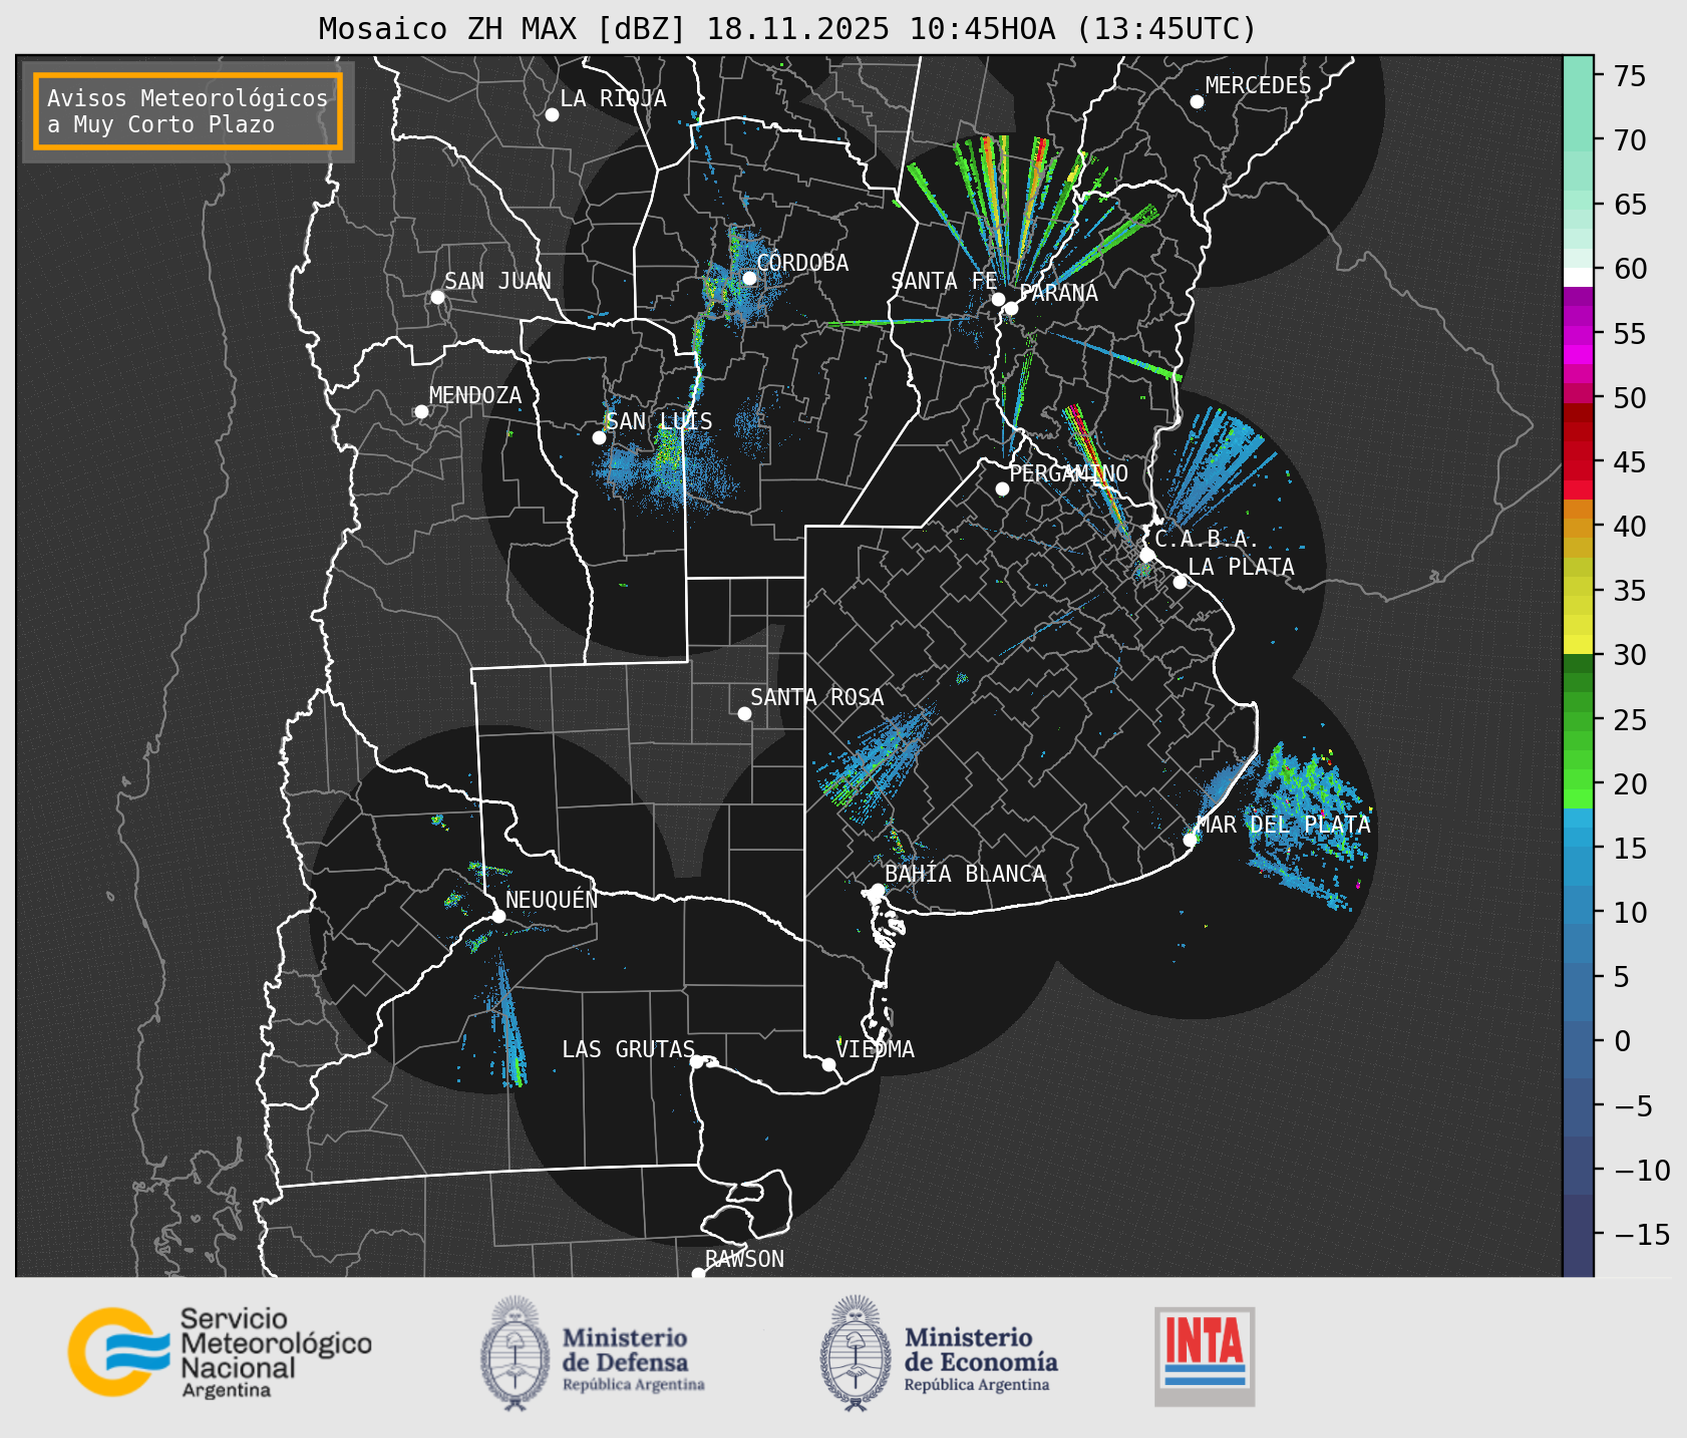Click the red 45 dBZ band on colorbar
The height and width of the screenshot is (1438, 1687).
[1577, 463]
